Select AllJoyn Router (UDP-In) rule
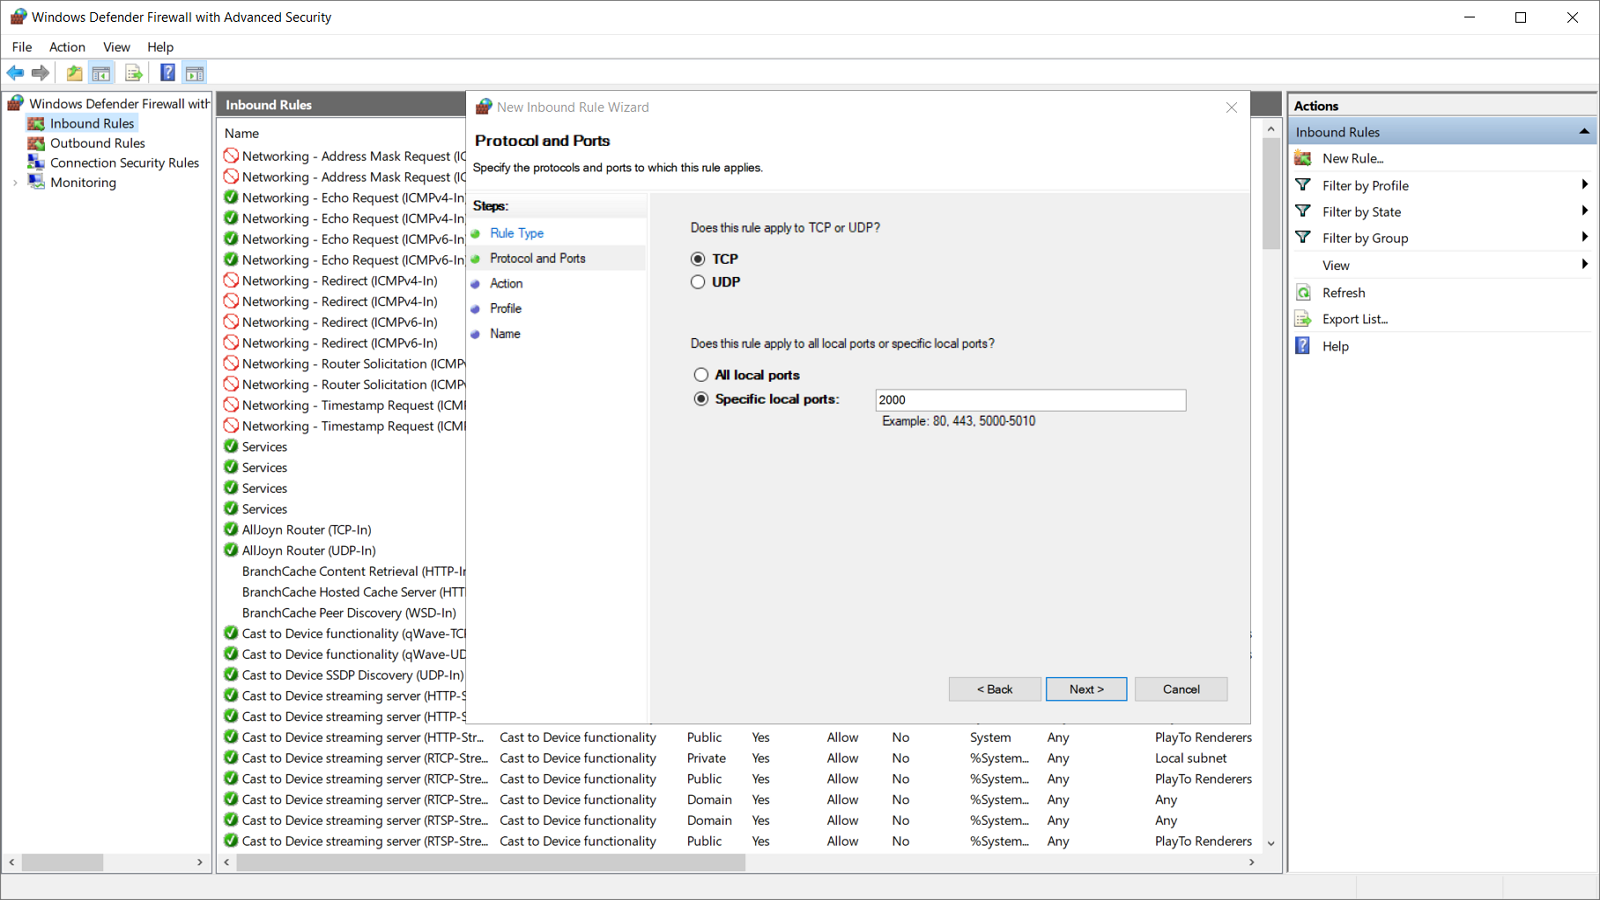Image resolution: width=1600 pixels, height=900 pixels. click(309, 550)
